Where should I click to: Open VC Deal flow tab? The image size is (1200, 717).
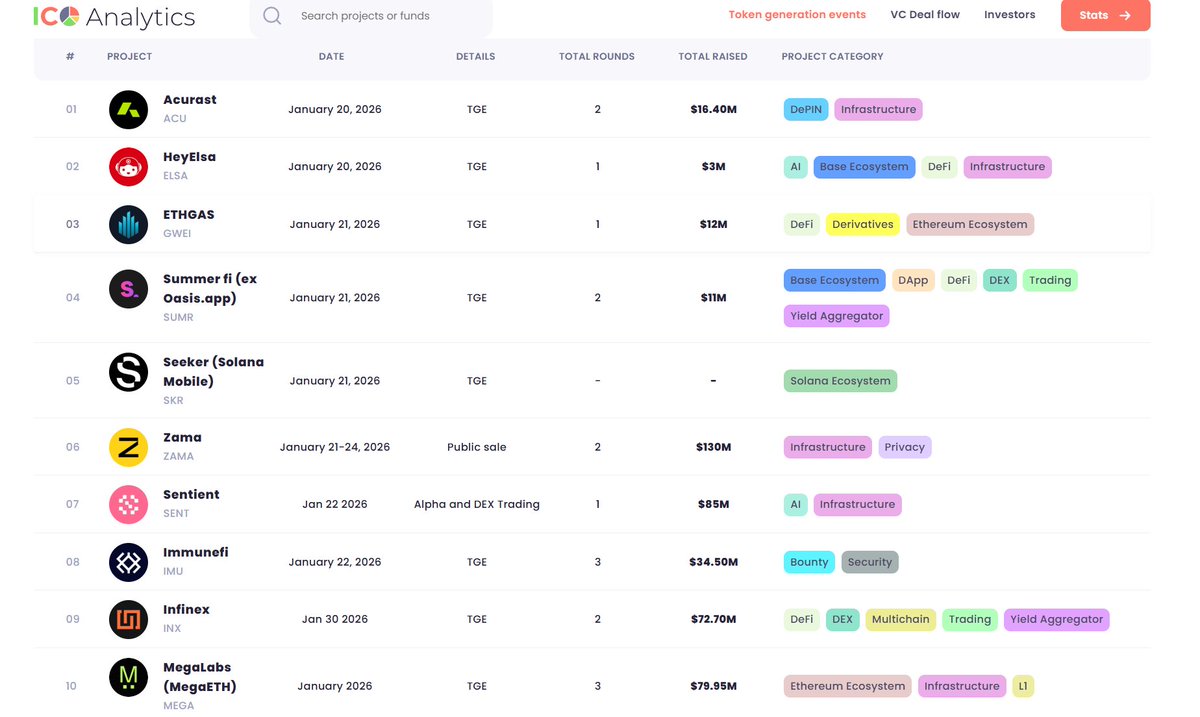tap(925, 15)
